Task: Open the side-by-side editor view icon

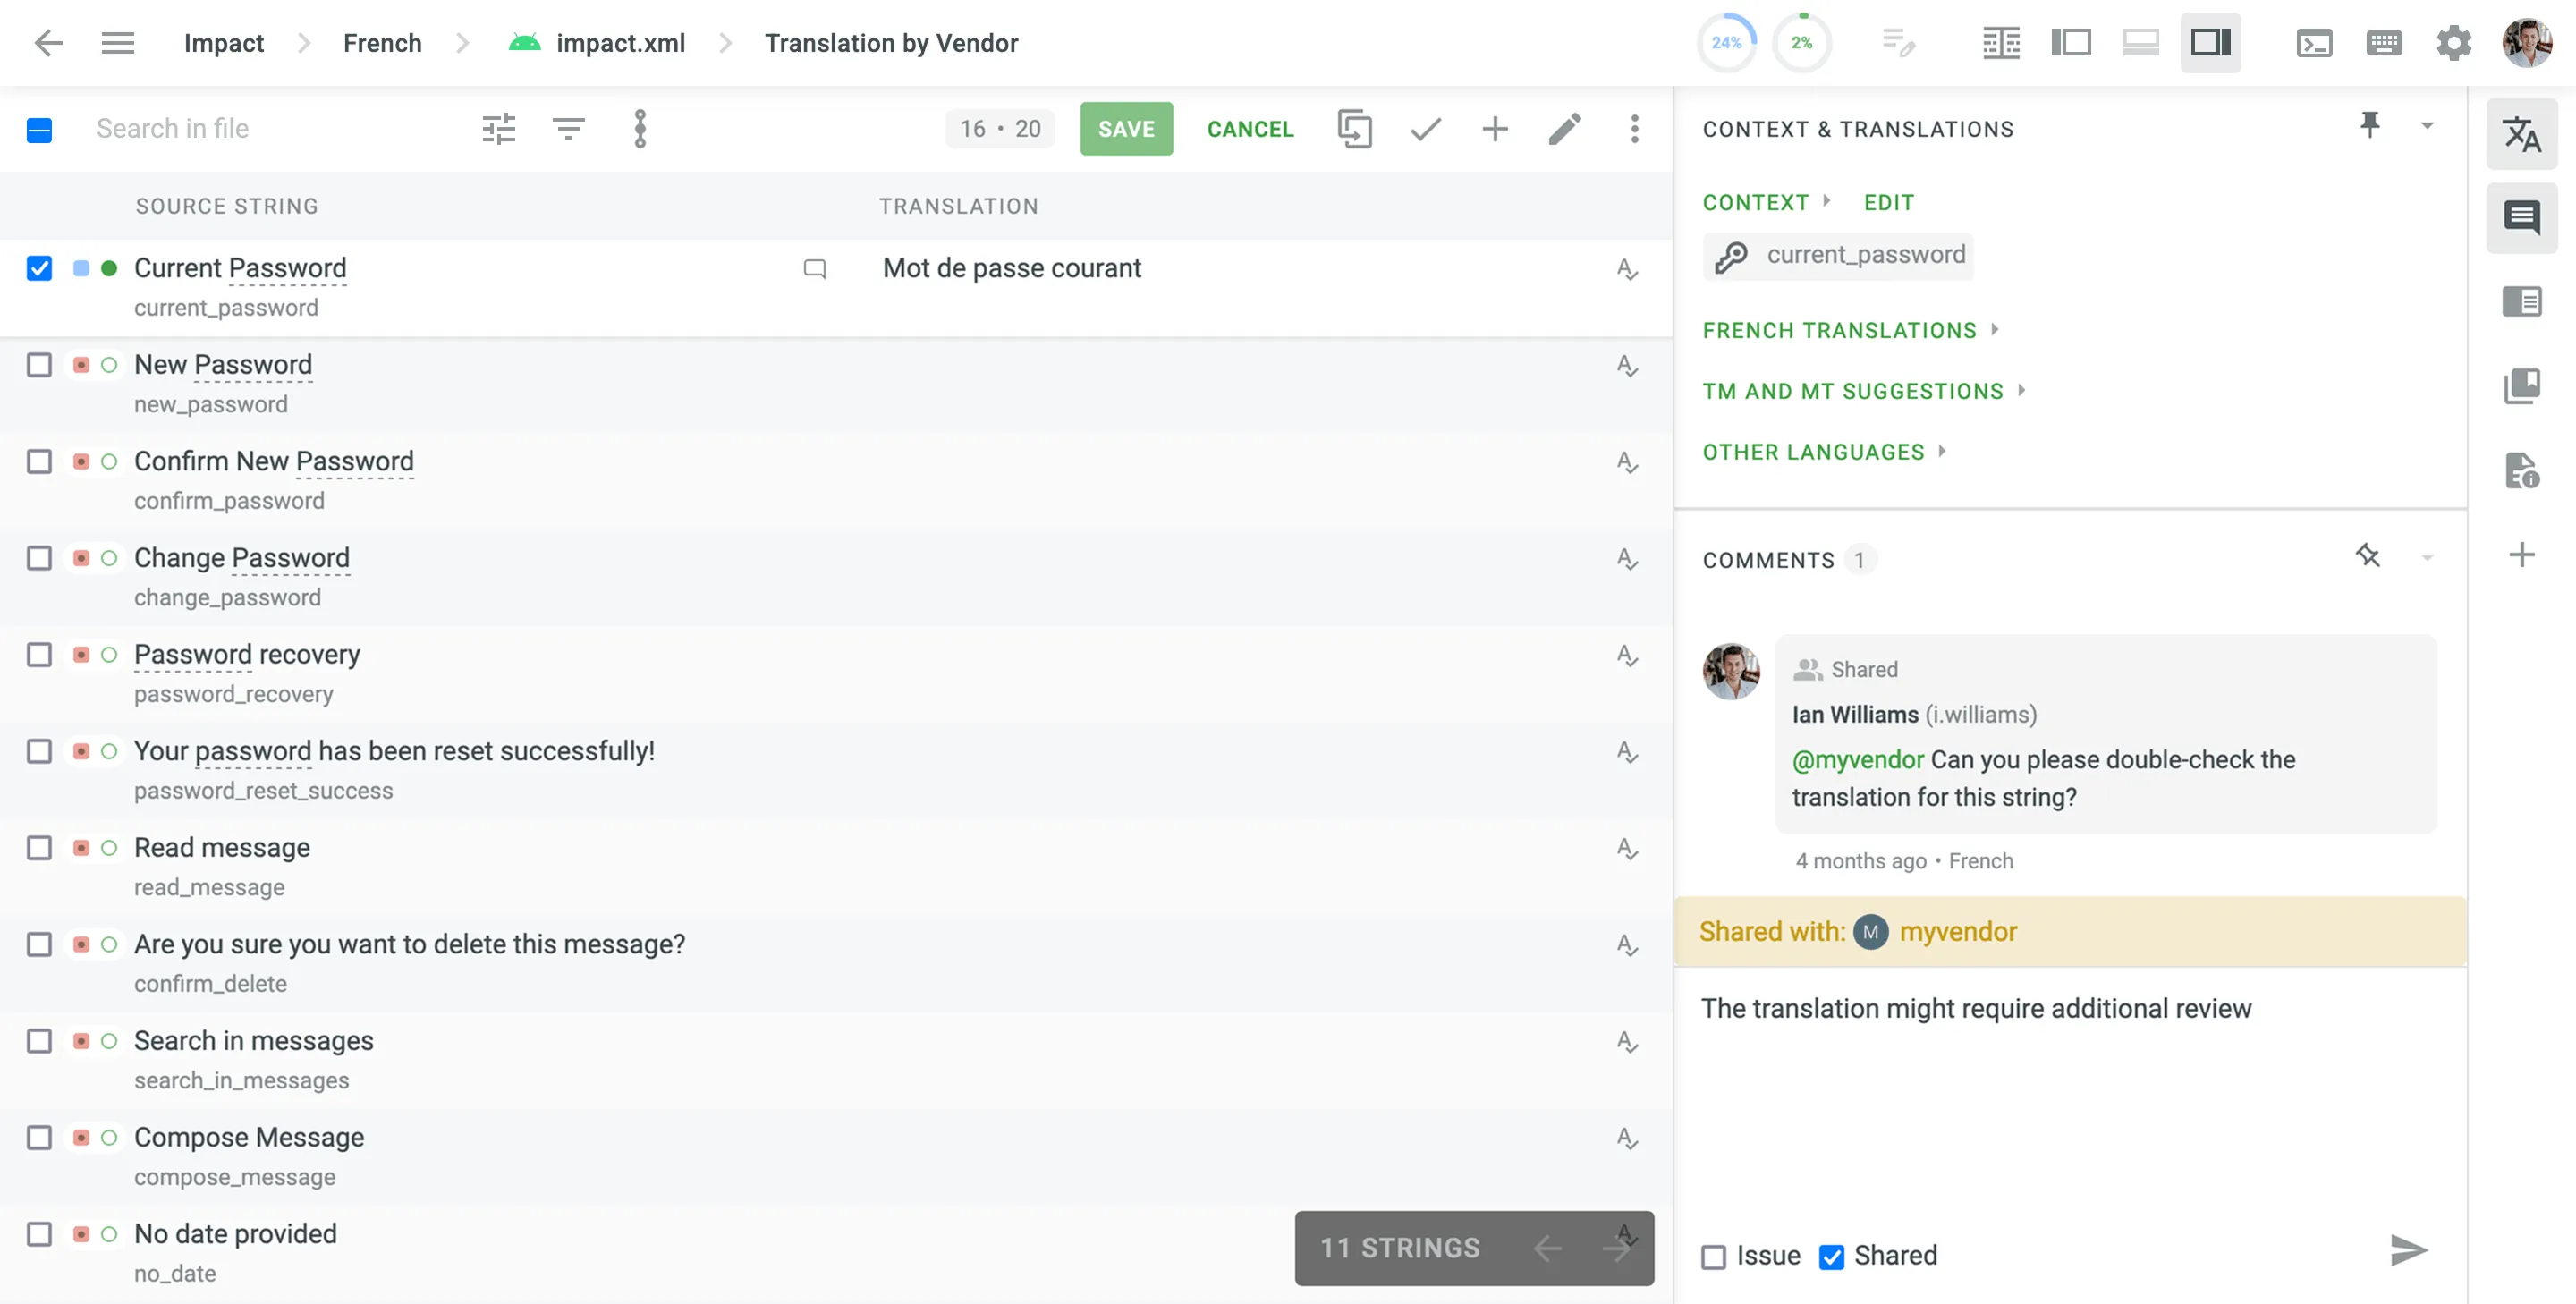Action: tap(2071, 42)
